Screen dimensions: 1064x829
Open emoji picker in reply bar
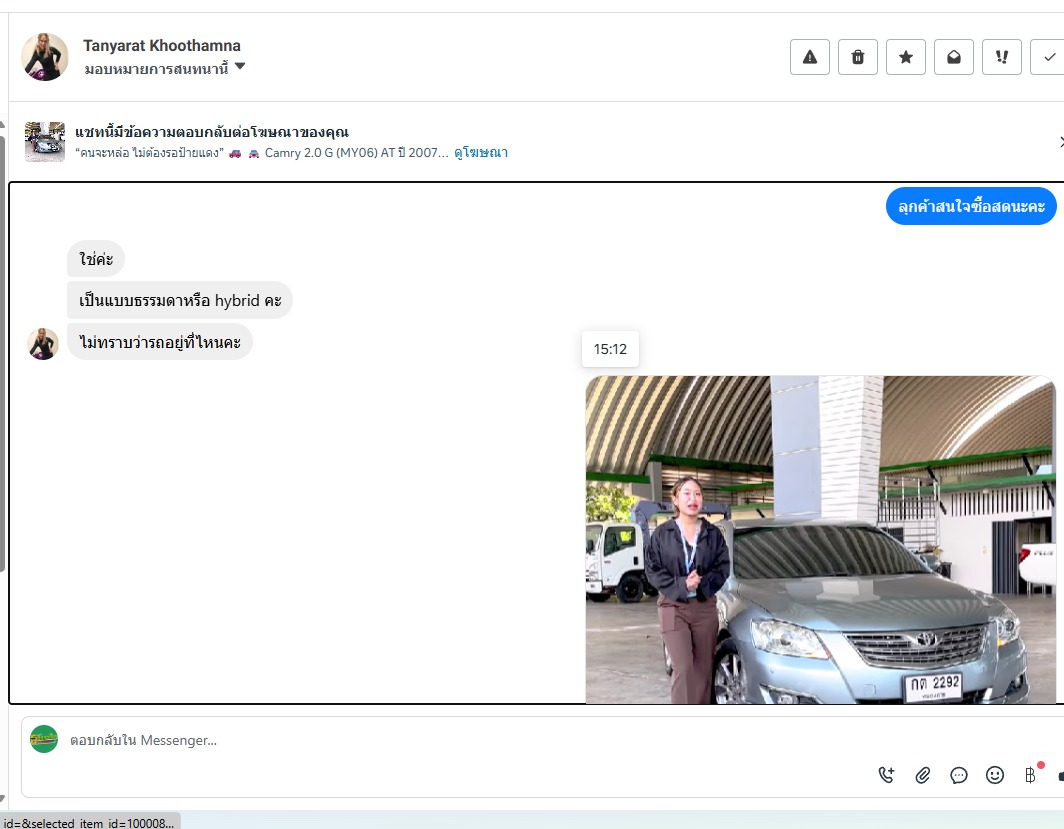[x=995, y=775]
